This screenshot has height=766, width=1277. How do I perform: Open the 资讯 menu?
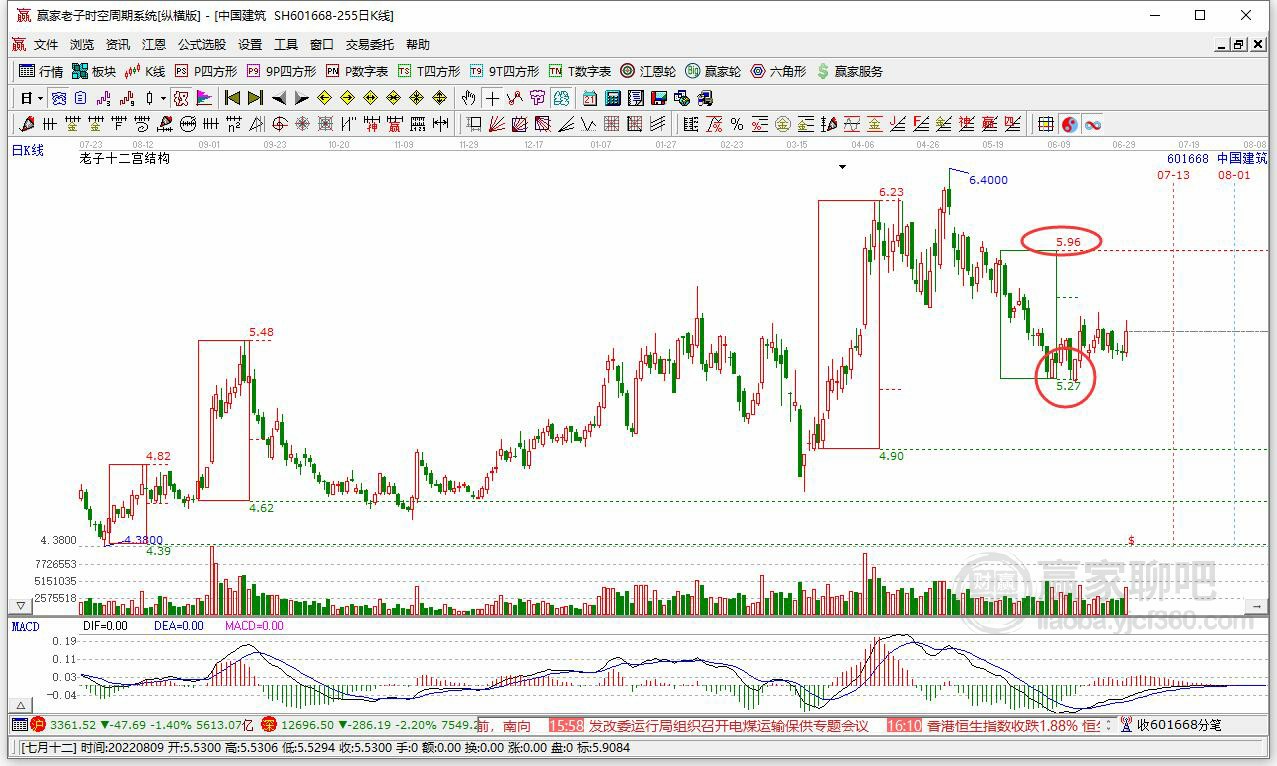point(118,45)
